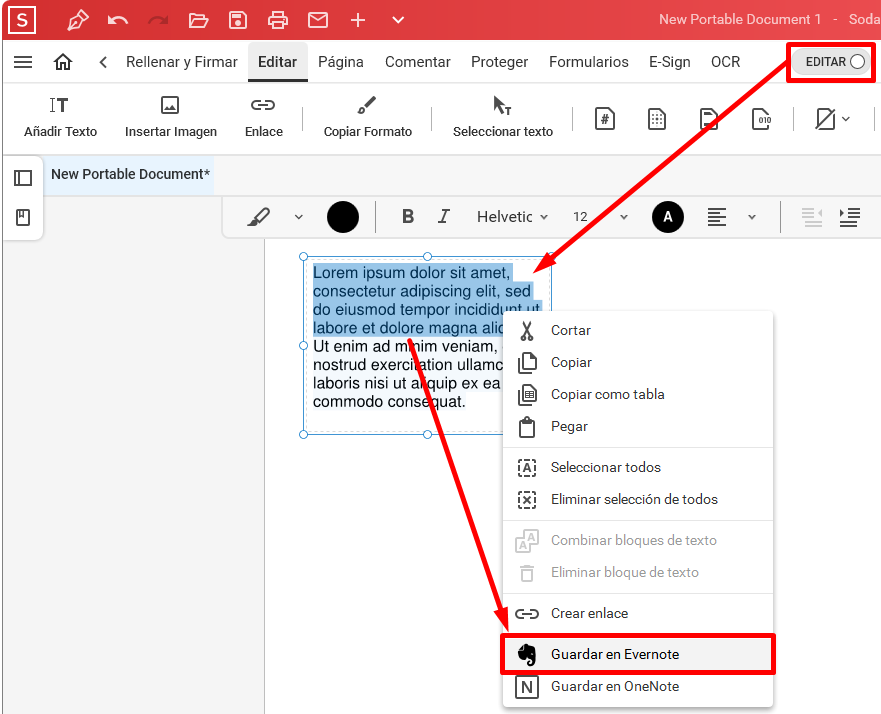Click the top-left handle of the text box
The width and height of the screenshot is (881, 714).
click(x=303, y=257)
